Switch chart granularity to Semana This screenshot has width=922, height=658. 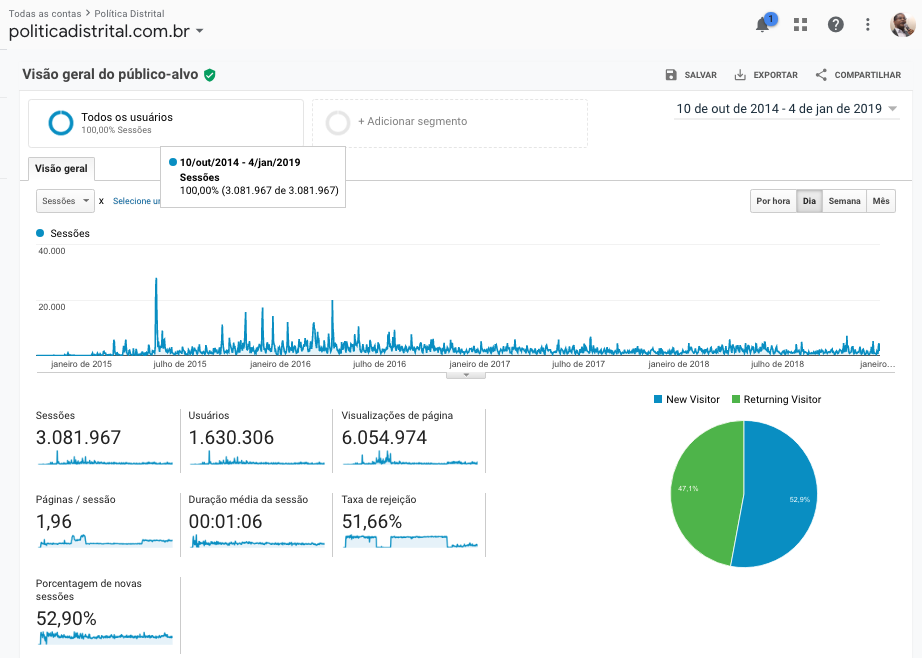pos(844,201)
